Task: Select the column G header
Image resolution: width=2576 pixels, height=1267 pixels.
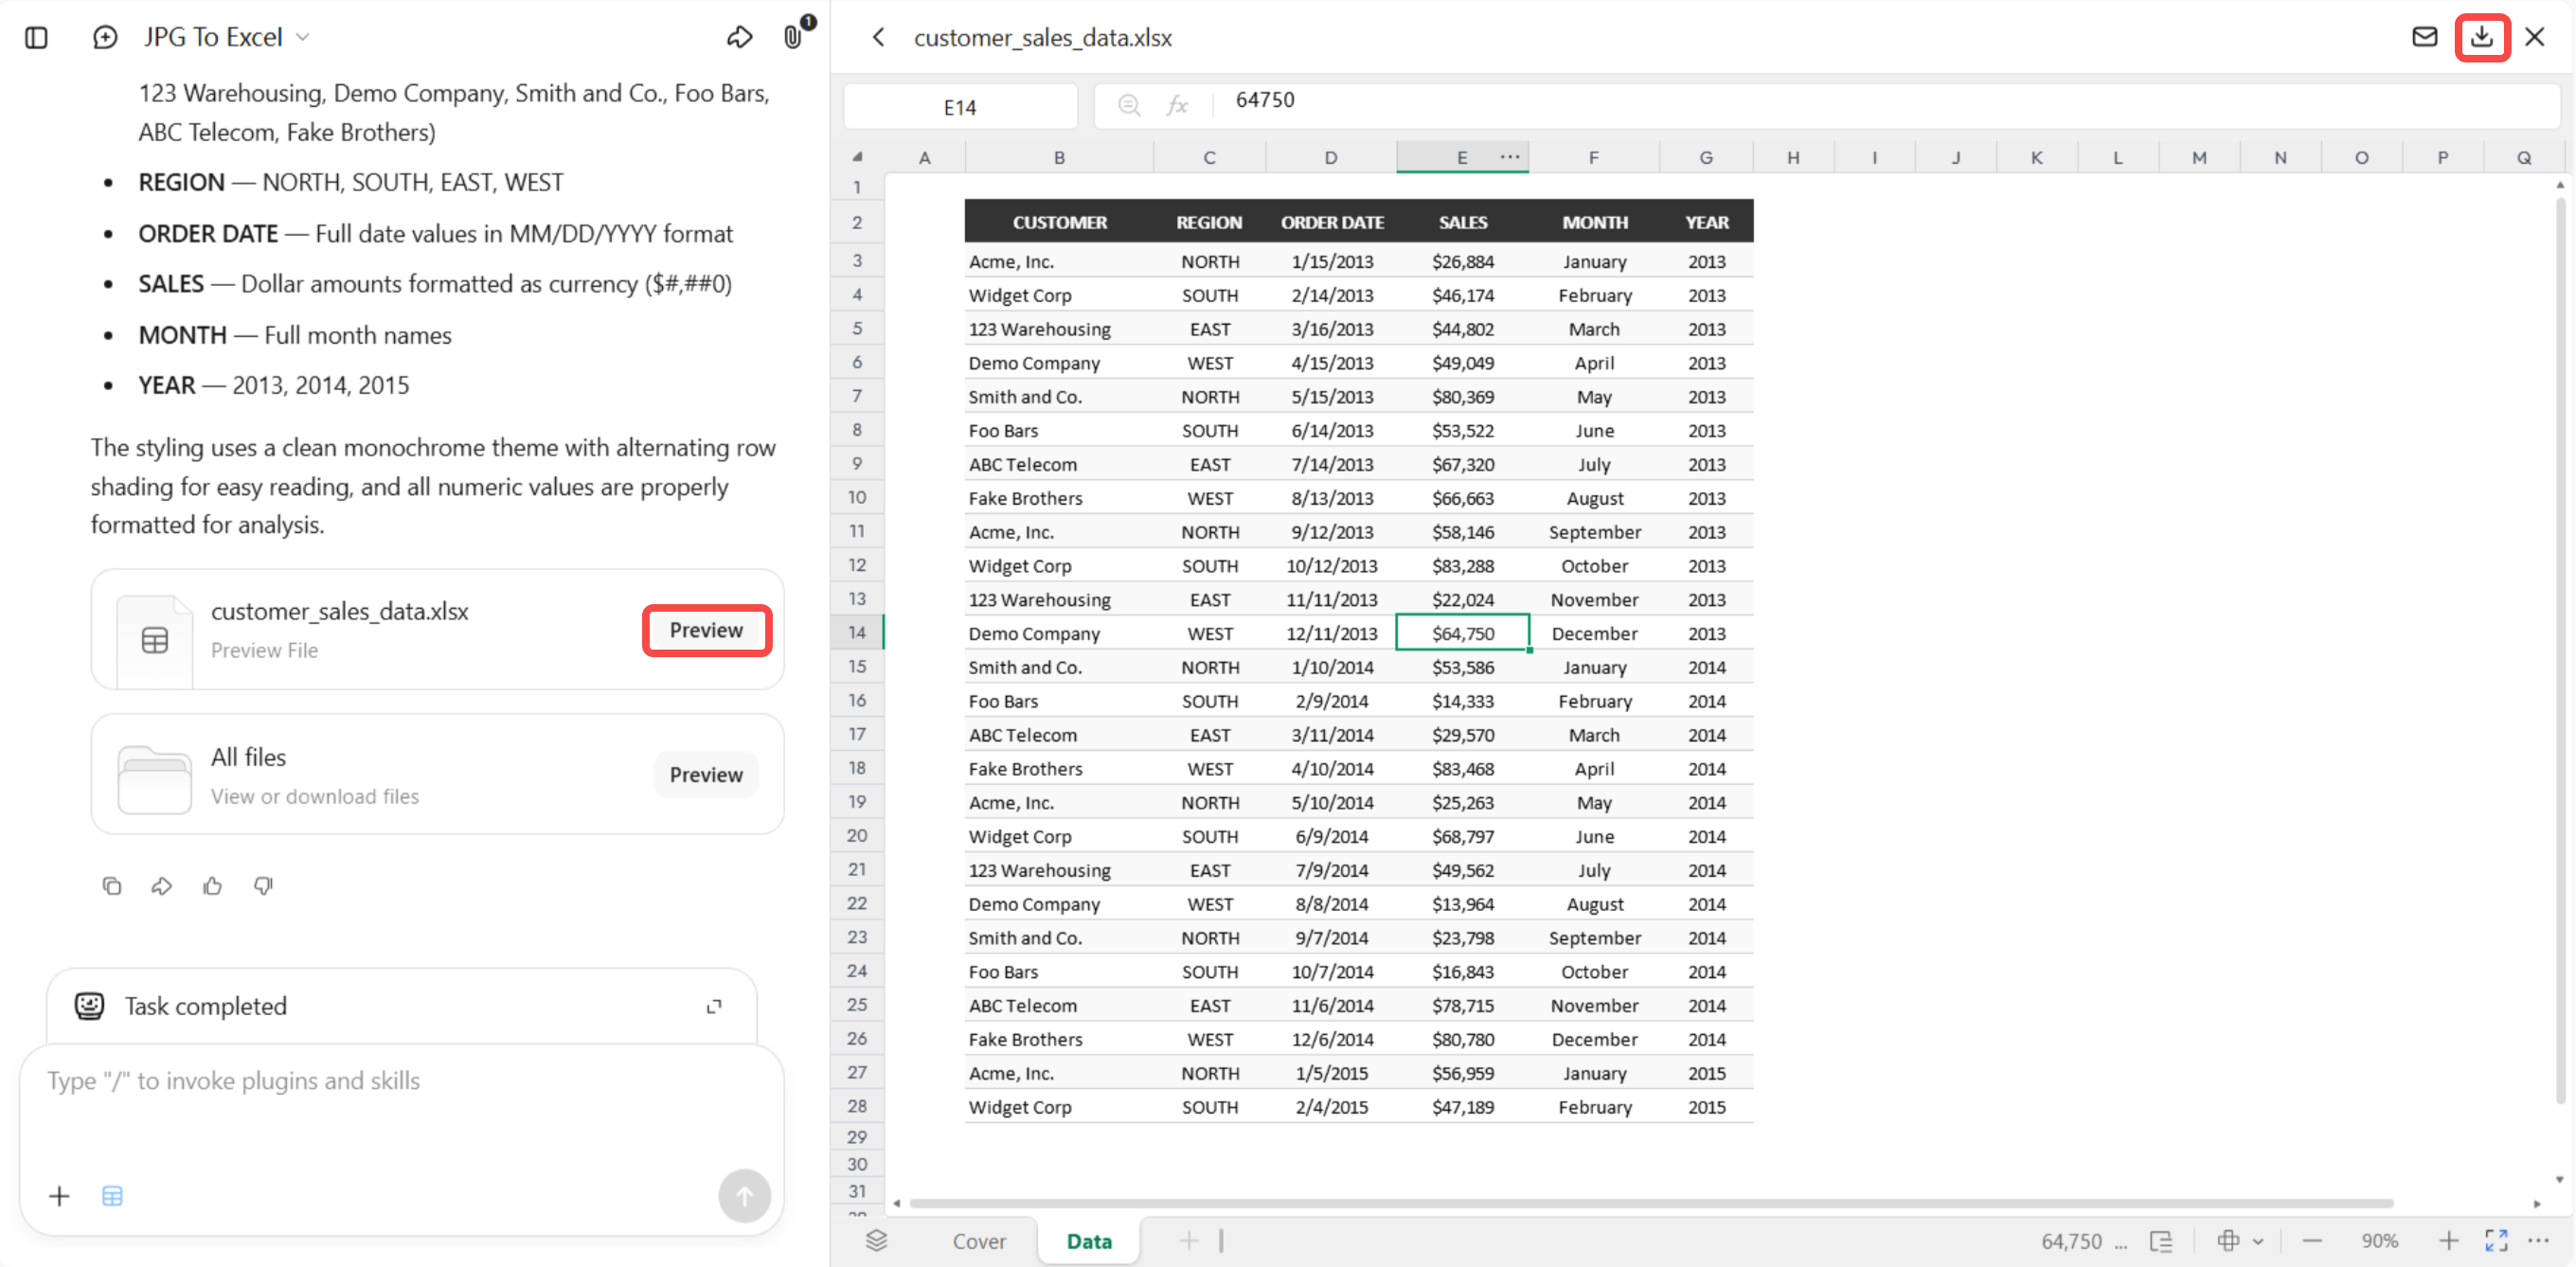Action: pos(1705,158)
